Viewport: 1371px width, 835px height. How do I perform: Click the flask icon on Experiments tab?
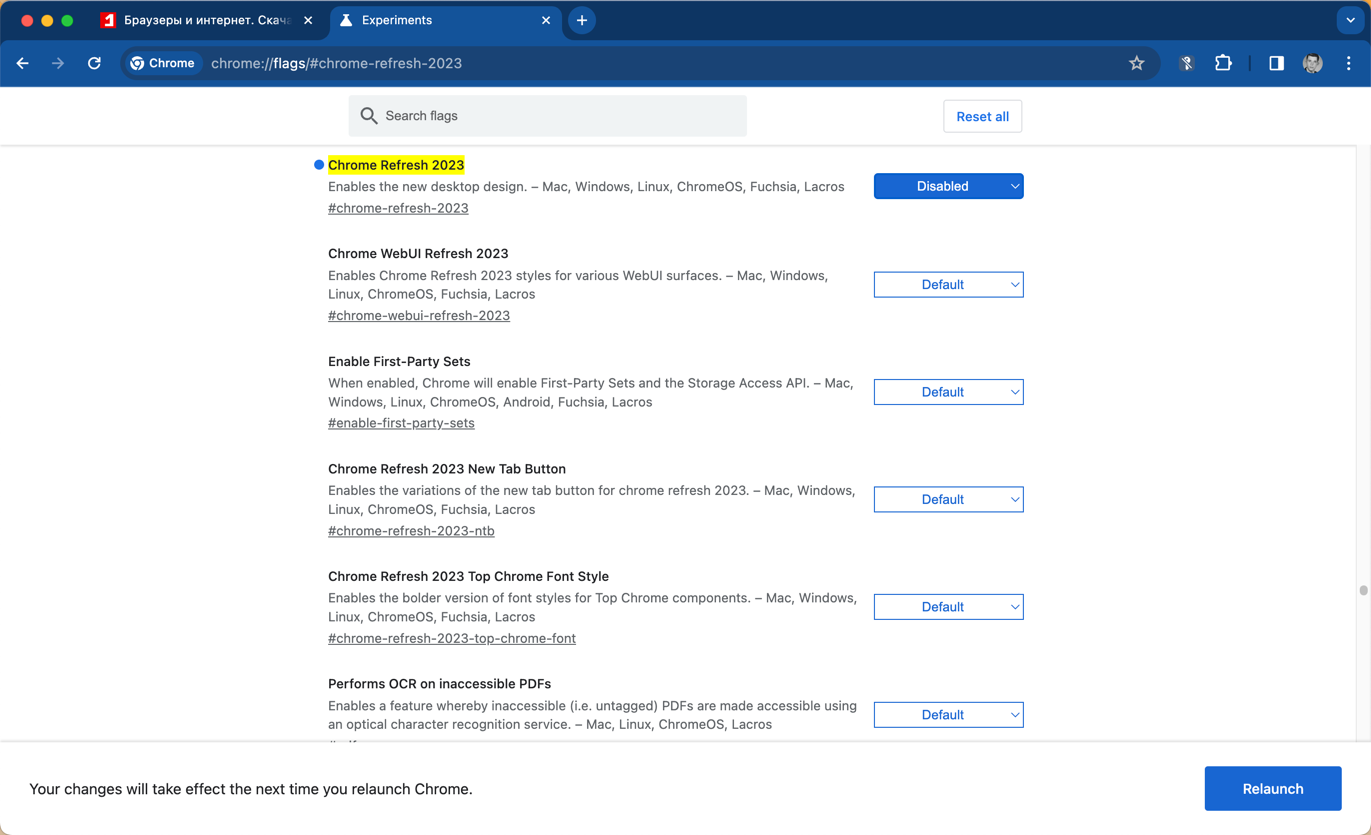346,20
